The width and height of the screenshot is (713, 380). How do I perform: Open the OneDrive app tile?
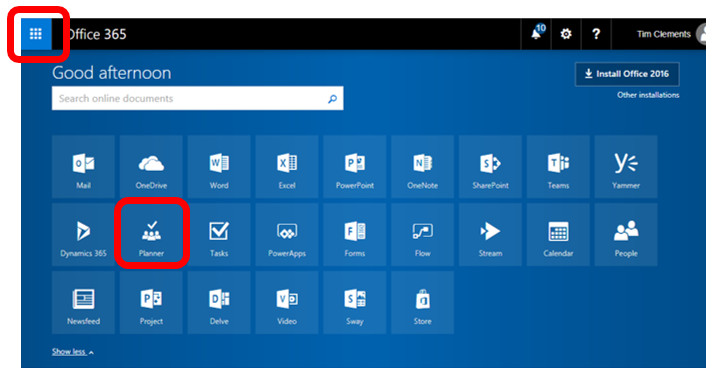(x=151, y=166)
